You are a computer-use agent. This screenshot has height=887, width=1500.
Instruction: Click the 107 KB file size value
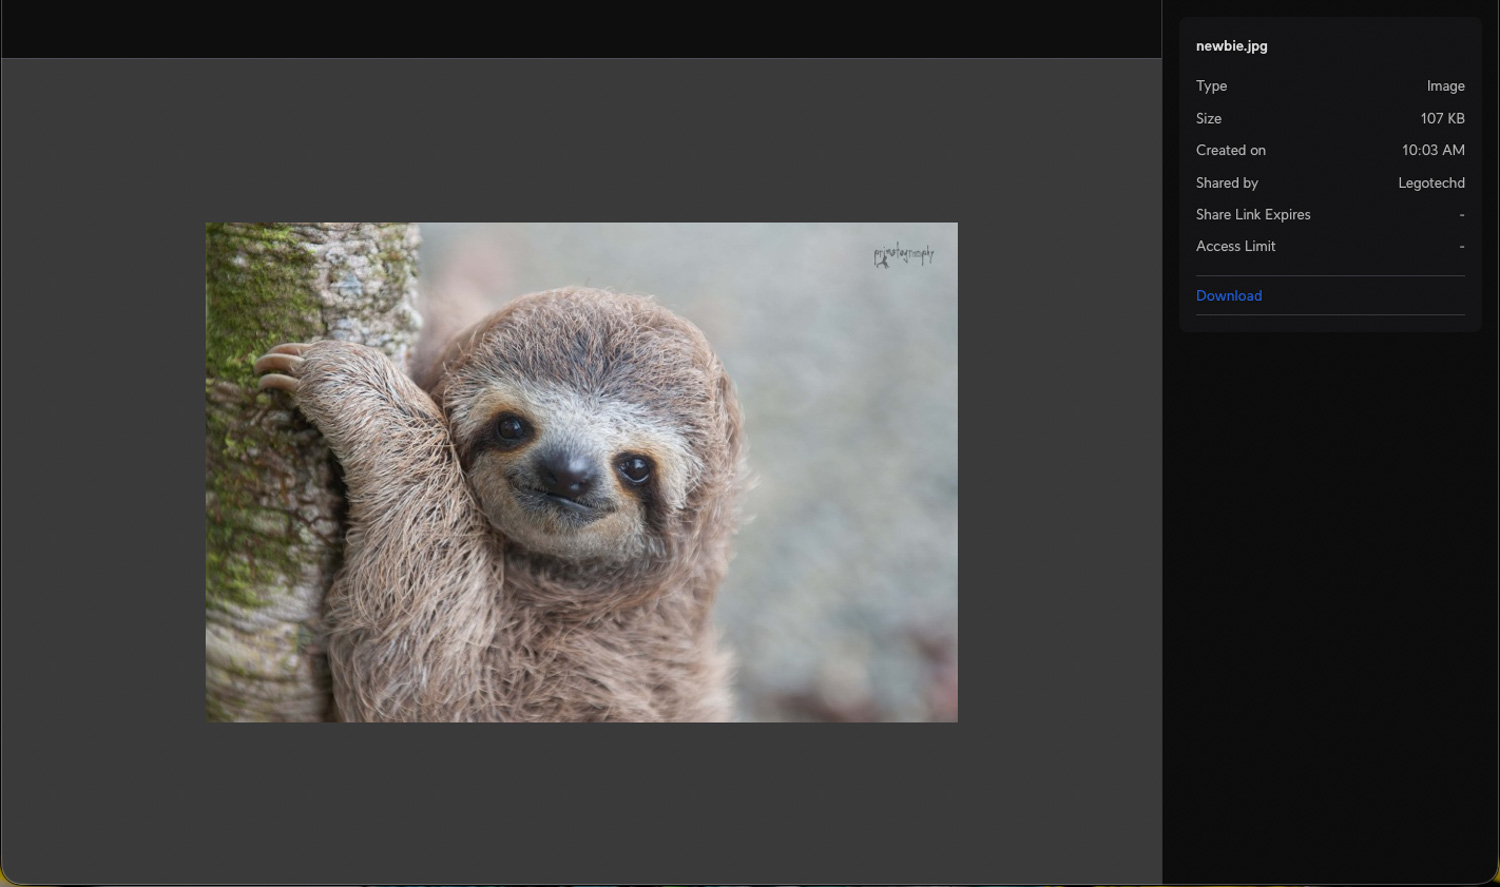pos(1442,118)
